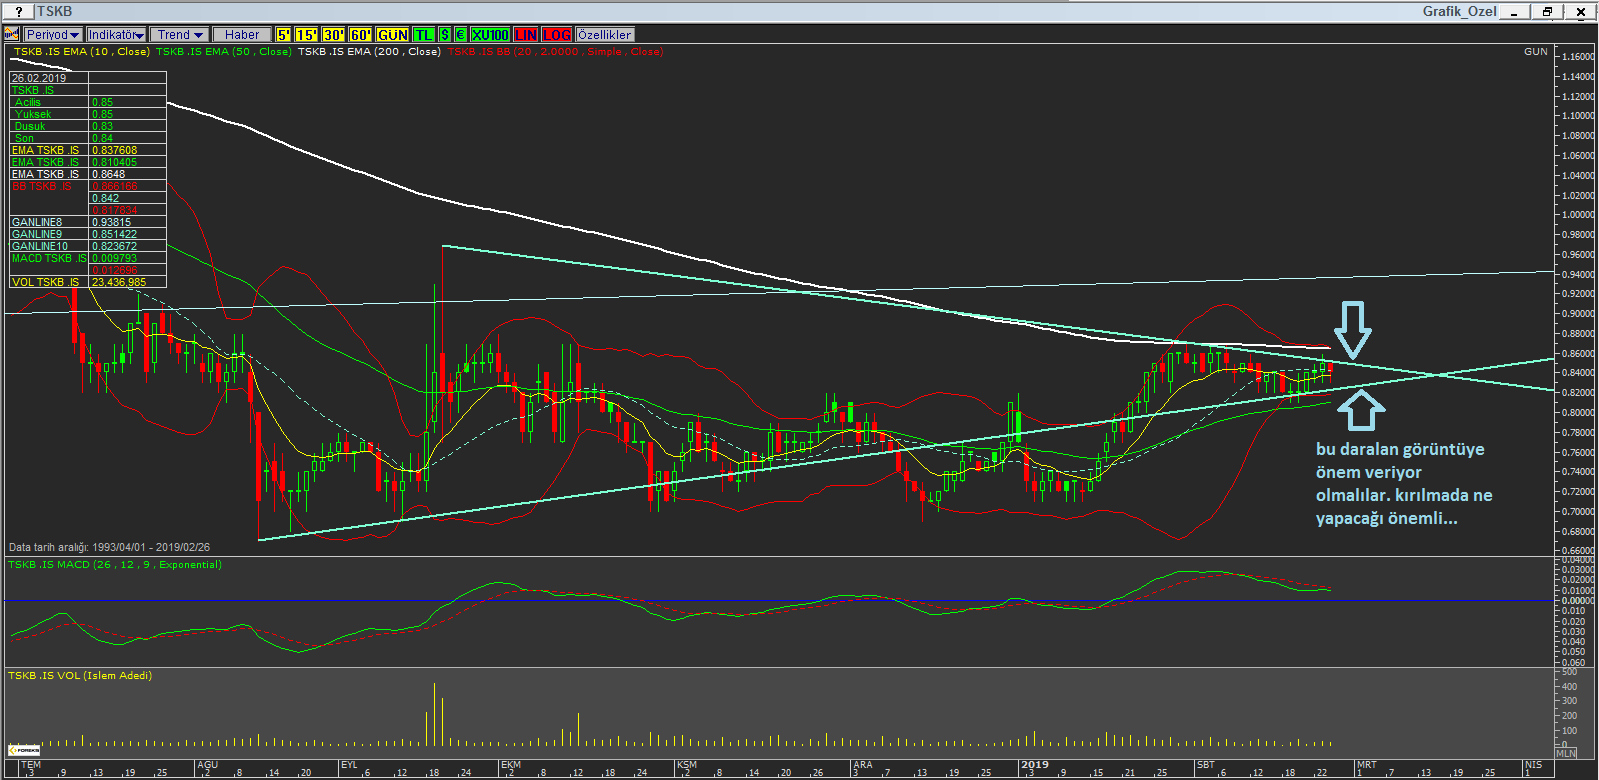This screenshot has width=1599, height=780.
Task: Click the GANLINE9 row in data box
Action: click(88, 234)
